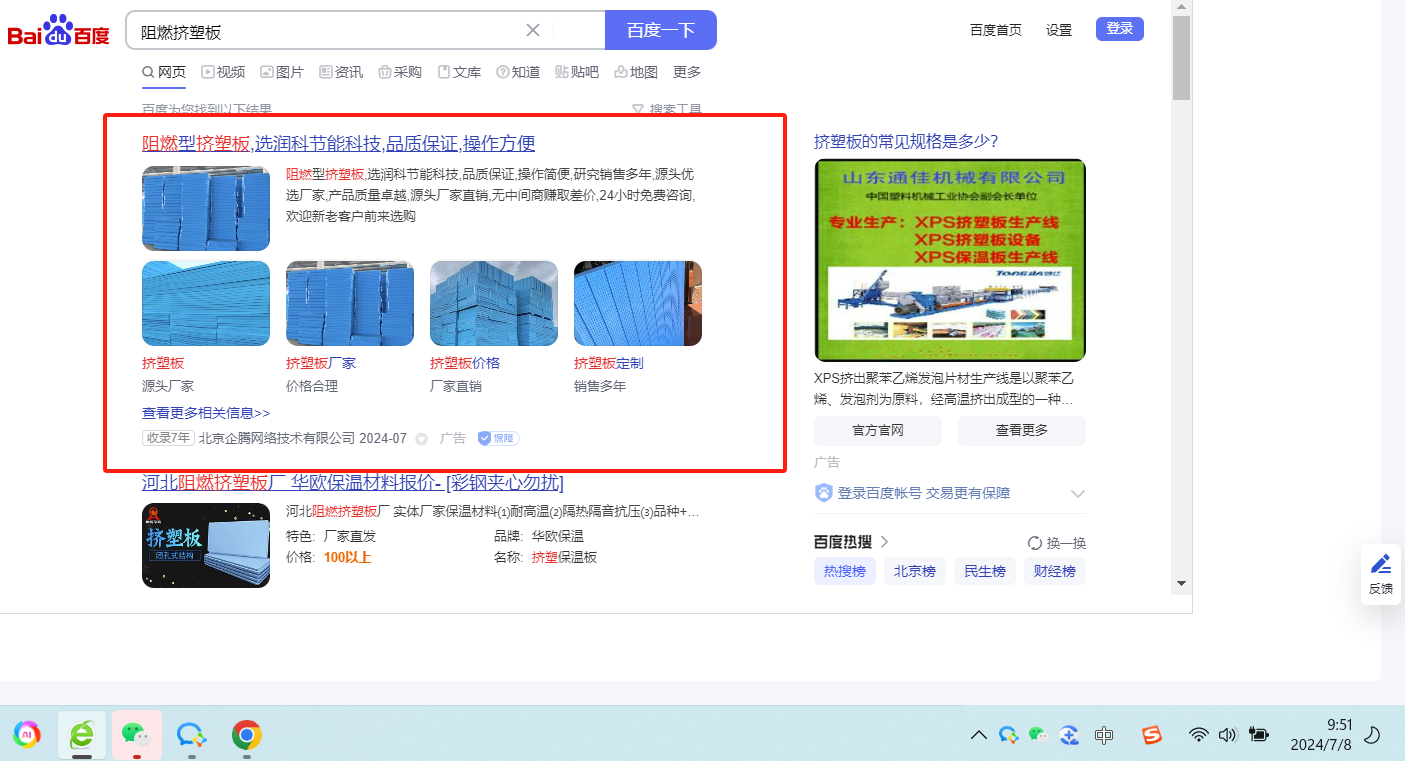Click the 官方官网 button
1405x761 pixels.
click(878, 431)
